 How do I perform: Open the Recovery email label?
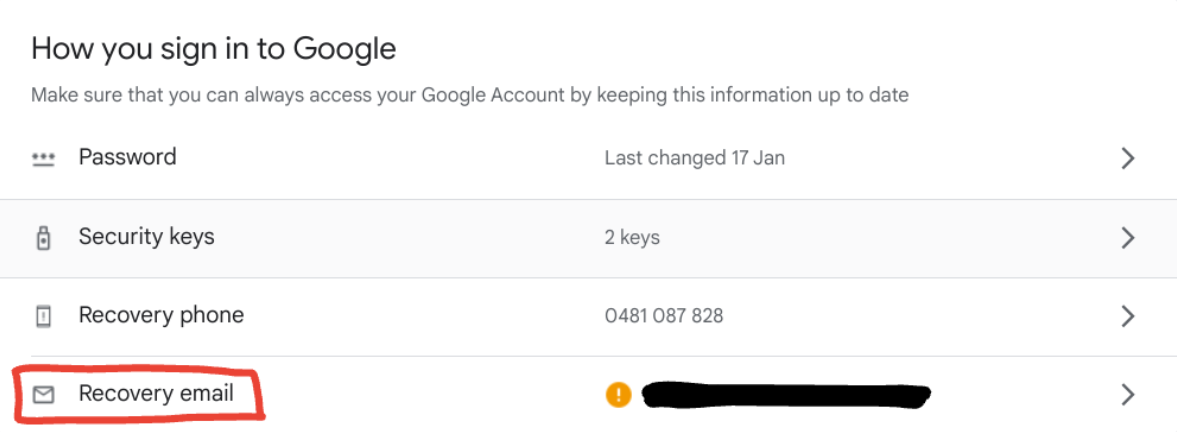click(156, 394)
